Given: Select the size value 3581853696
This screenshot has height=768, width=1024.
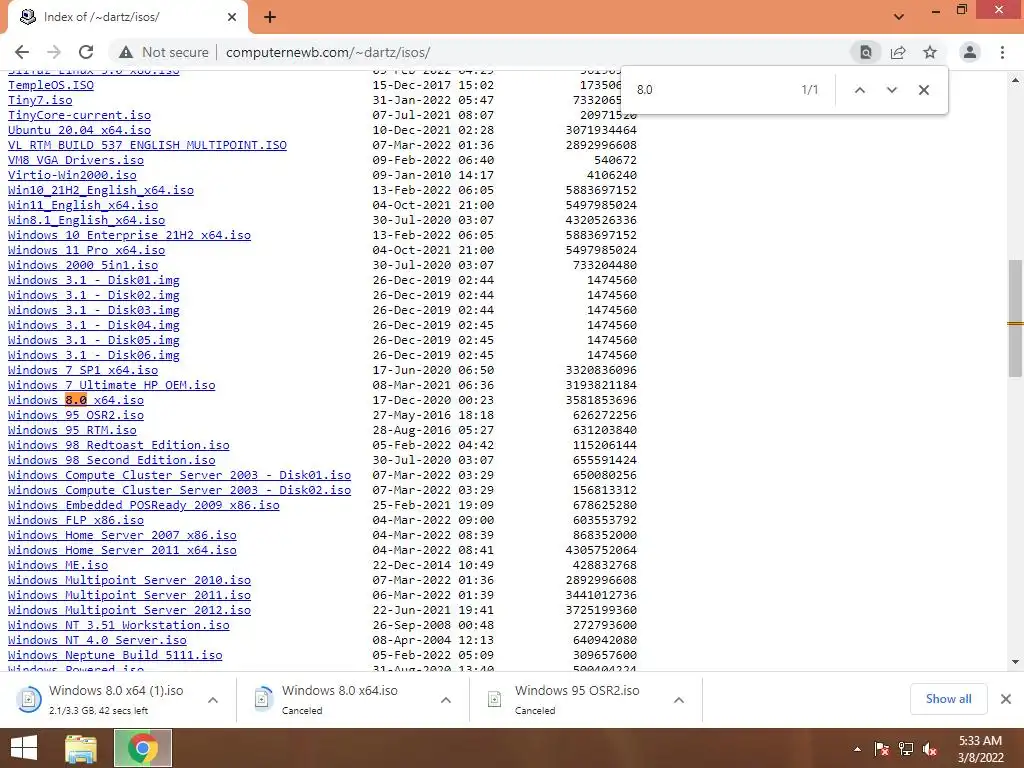Looking at the screenshot, I should (601, 400).
